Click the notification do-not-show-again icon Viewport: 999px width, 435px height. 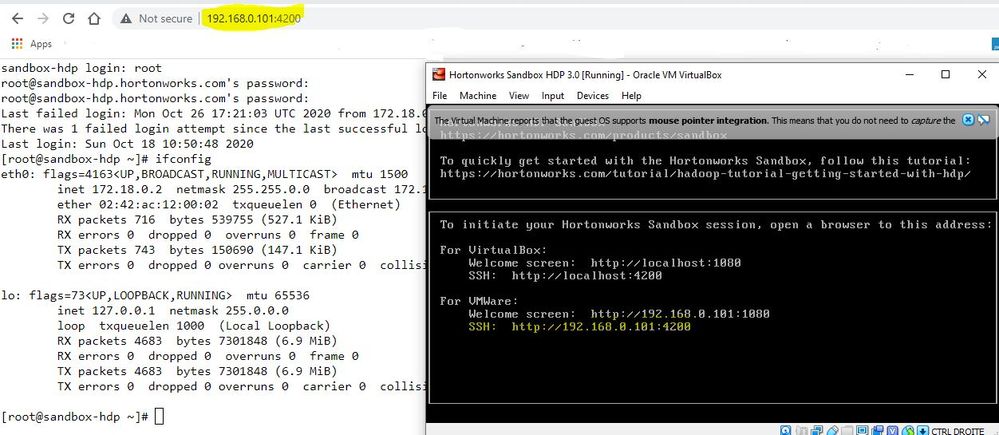[x=984, y=120]
